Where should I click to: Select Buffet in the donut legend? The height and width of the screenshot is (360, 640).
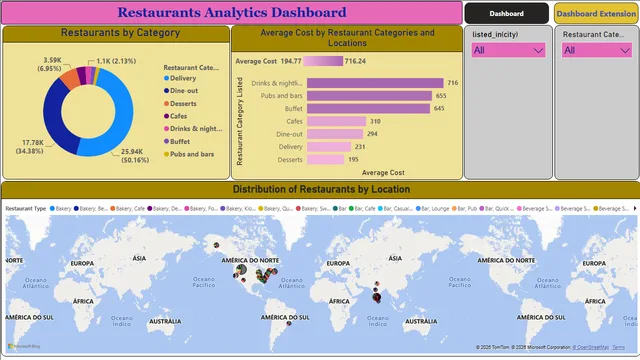click(x=177, y=141)
